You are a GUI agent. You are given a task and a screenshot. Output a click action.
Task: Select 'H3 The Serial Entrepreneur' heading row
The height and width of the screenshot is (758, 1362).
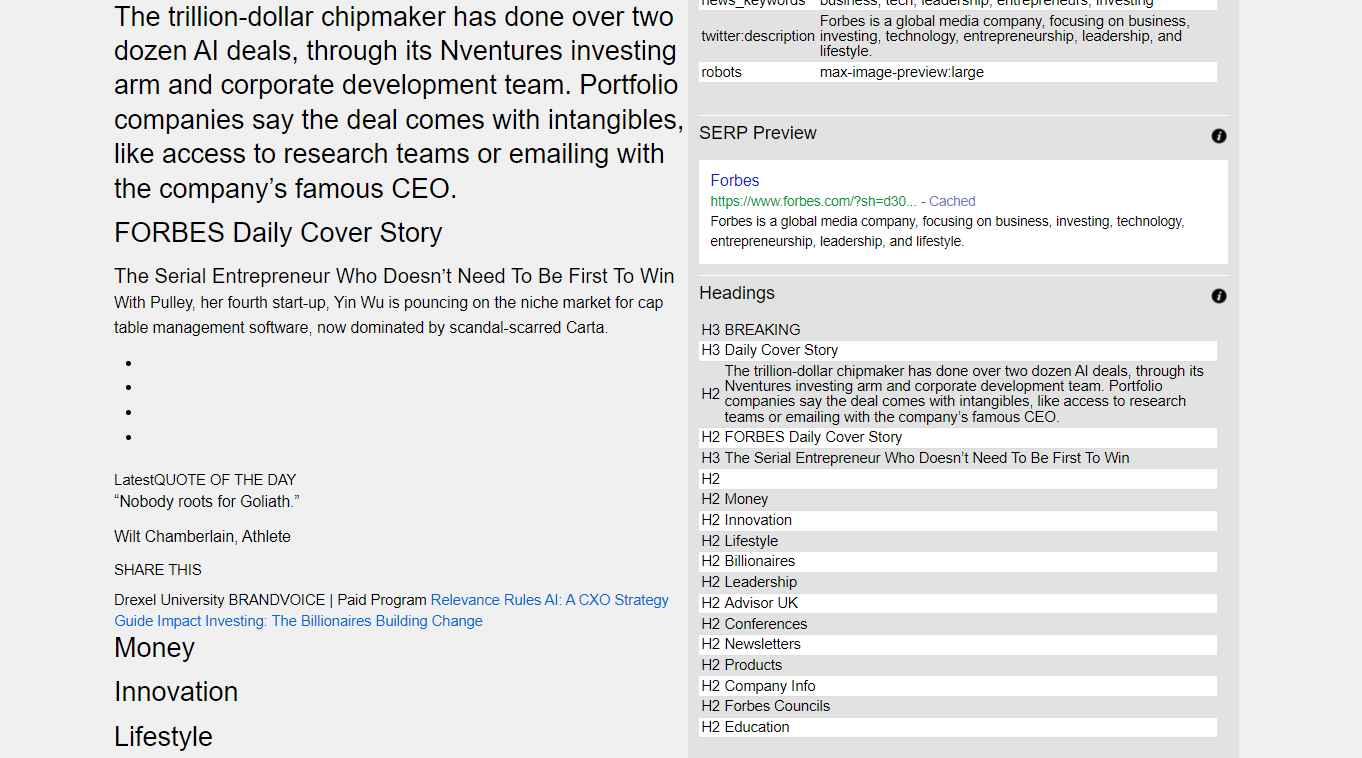pos(958,458)
